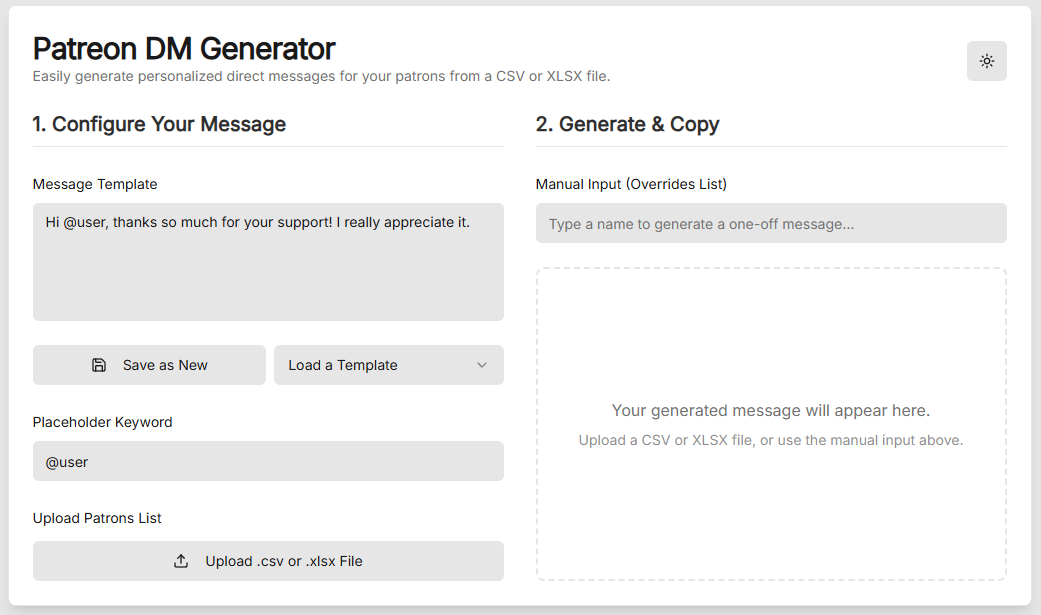Click the Upload Patrons List label
Screen dimensions: 1041x615
97,518
